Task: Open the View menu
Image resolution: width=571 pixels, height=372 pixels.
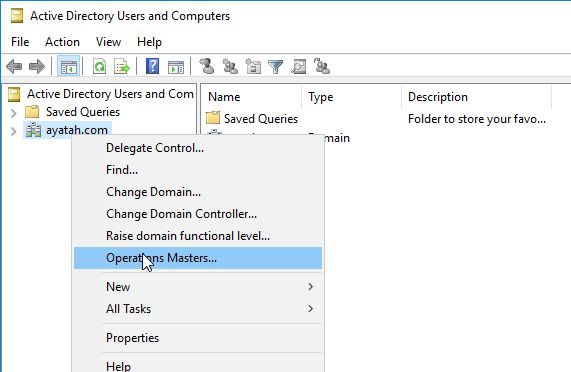Action: tap(108, 42)
